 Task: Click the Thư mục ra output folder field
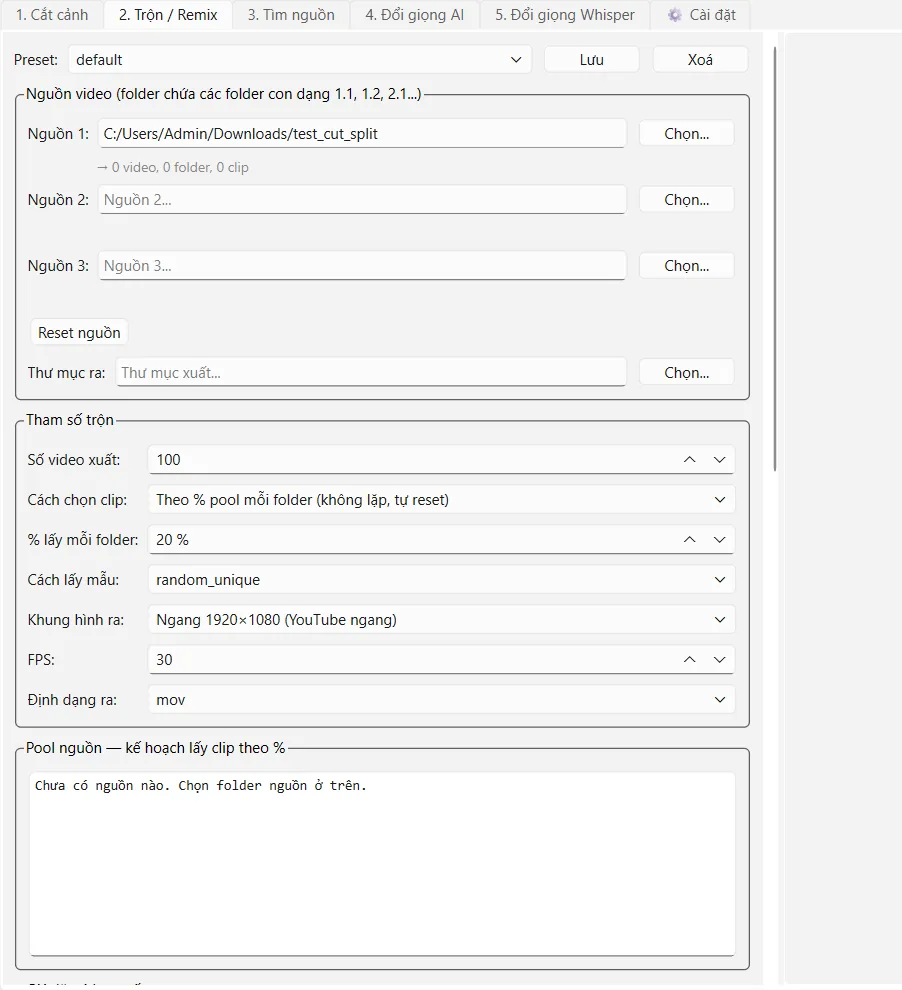[x=371, y=373]
